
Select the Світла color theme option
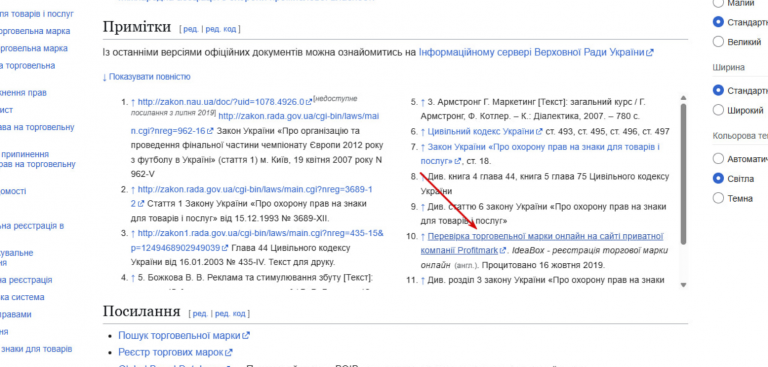click(718, 178)
